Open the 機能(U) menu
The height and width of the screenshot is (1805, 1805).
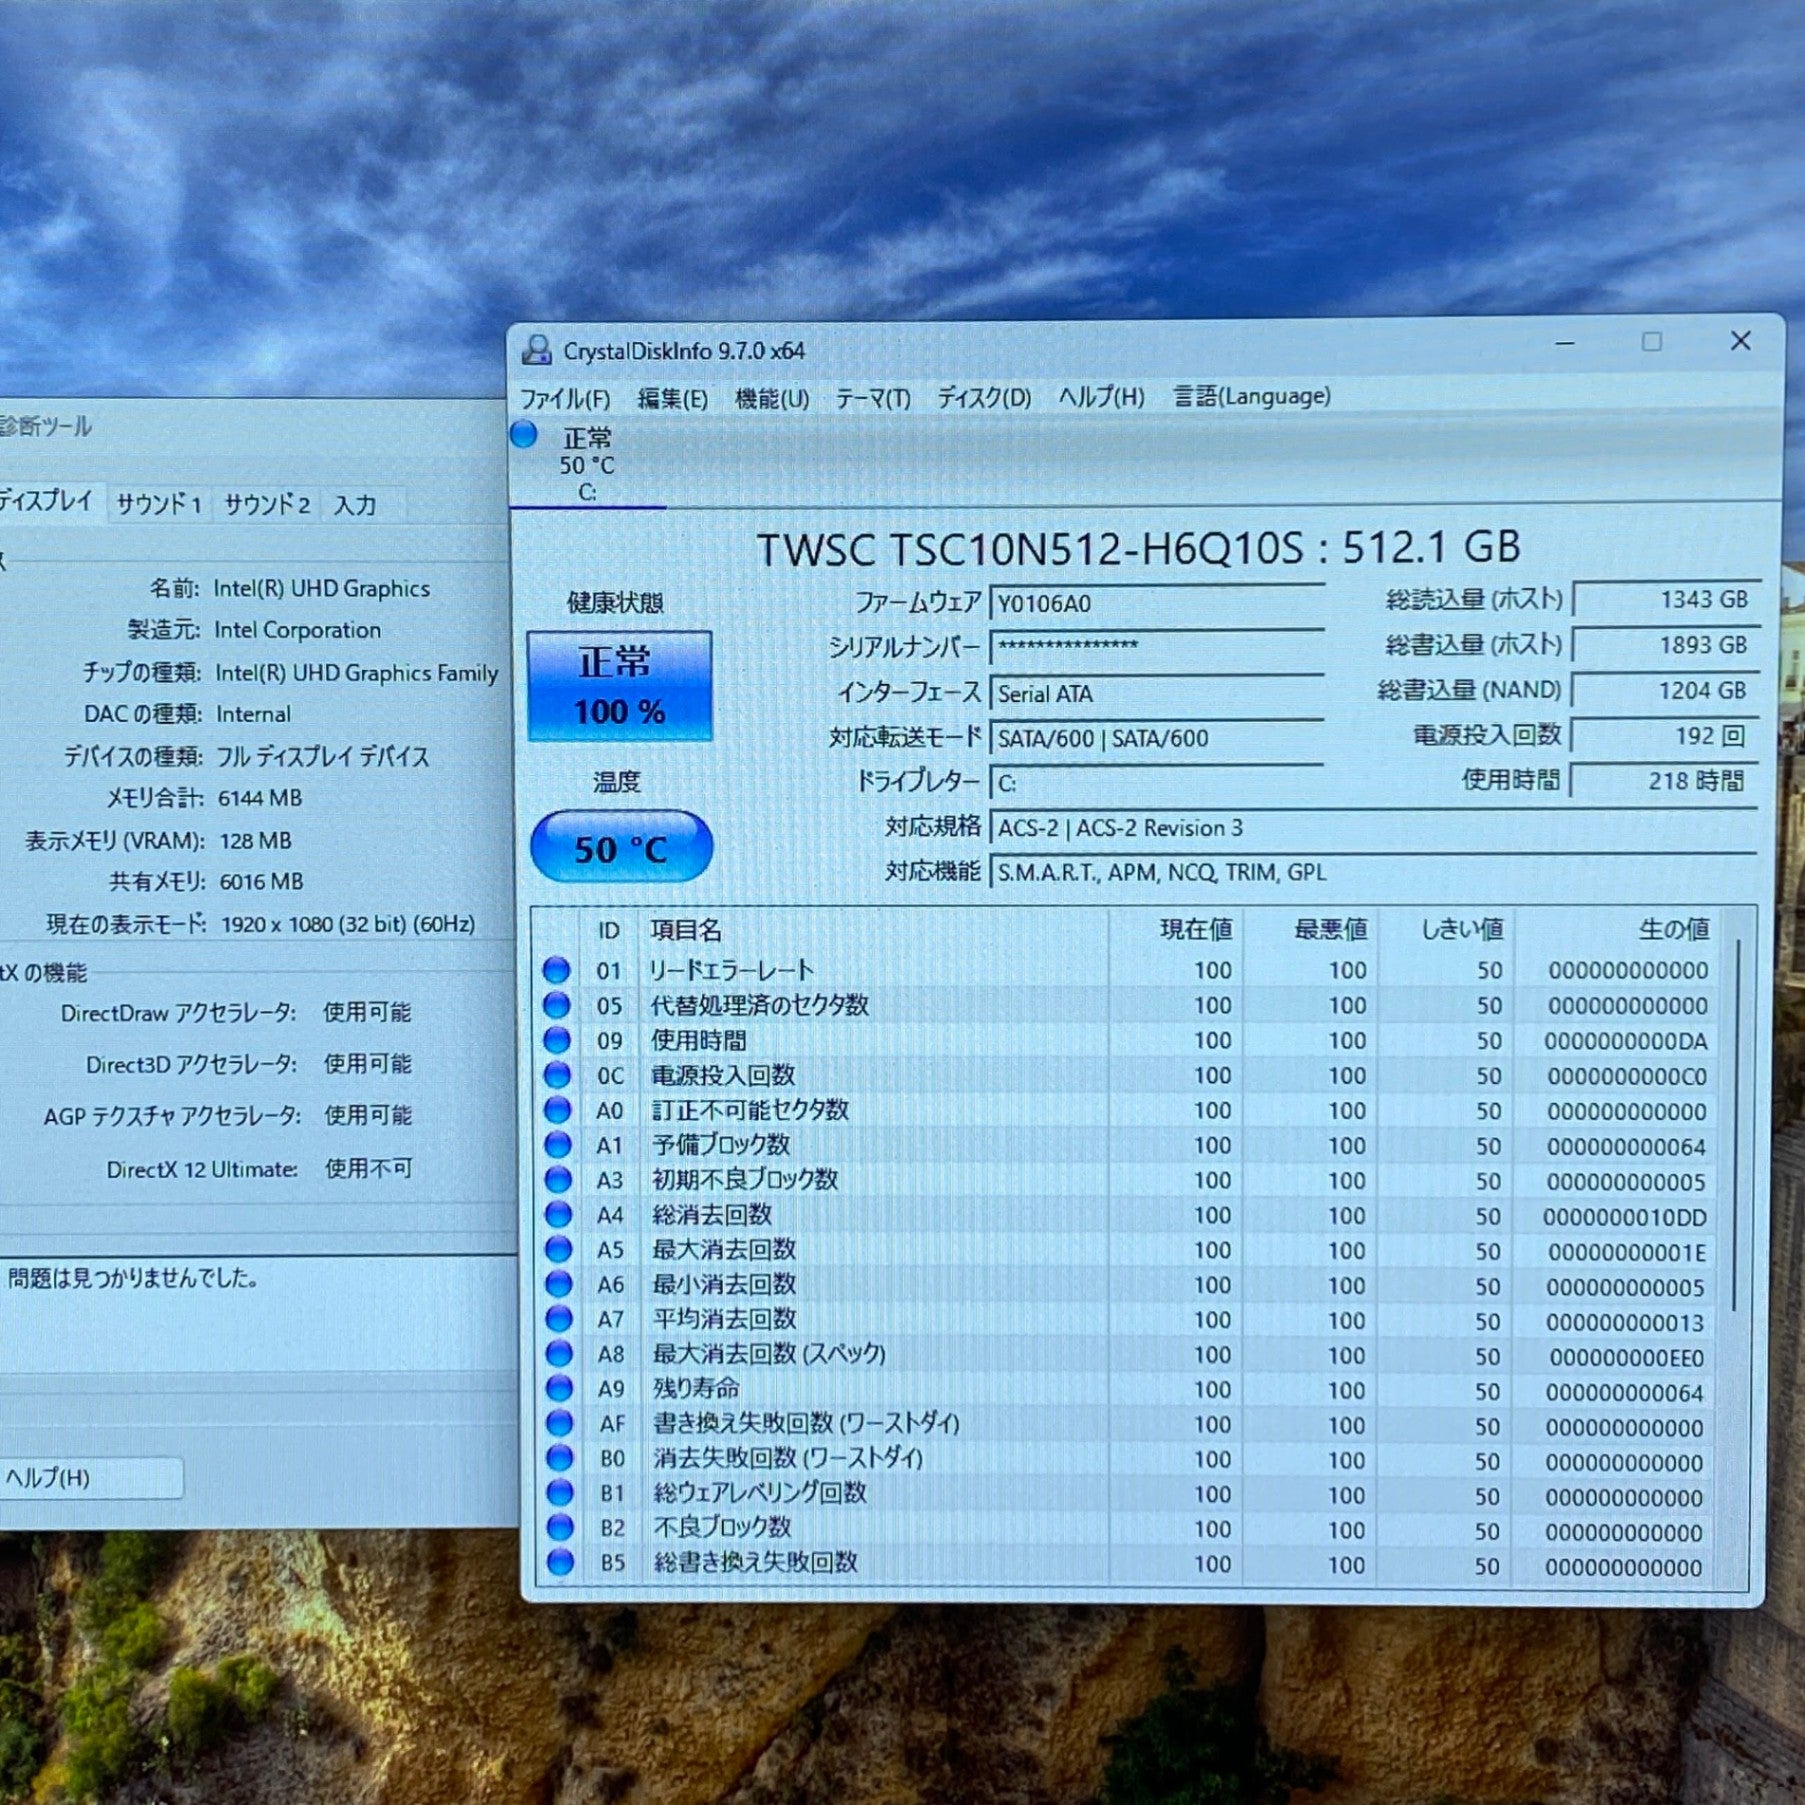pos(771,399)
